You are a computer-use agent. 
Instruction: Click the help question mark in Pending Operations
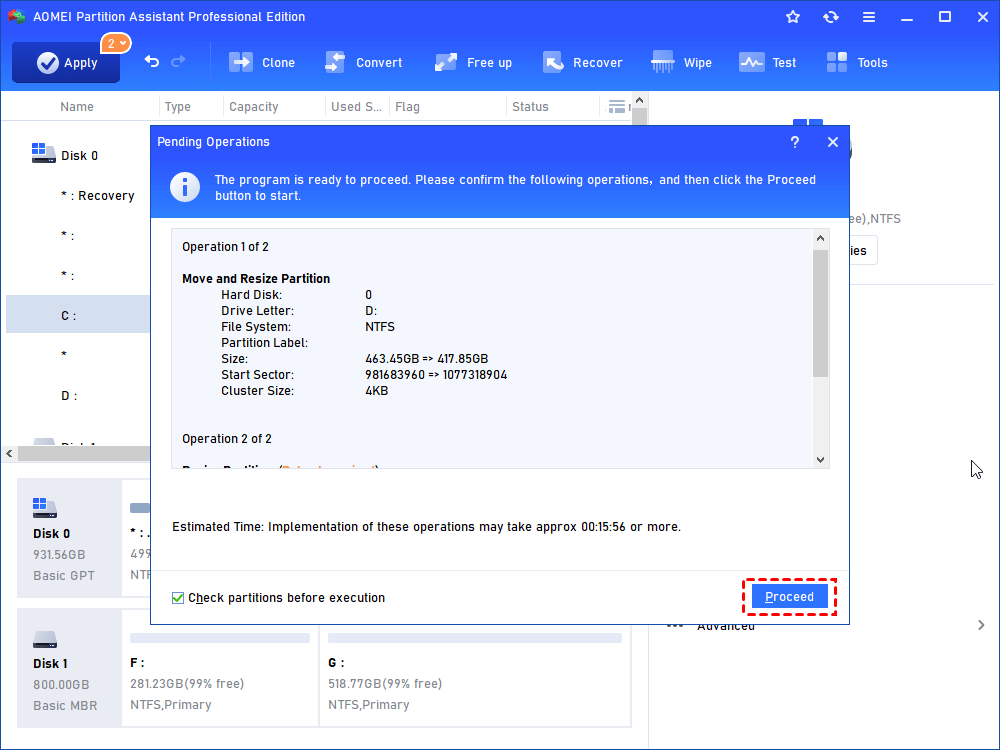(x=795, y=142)
